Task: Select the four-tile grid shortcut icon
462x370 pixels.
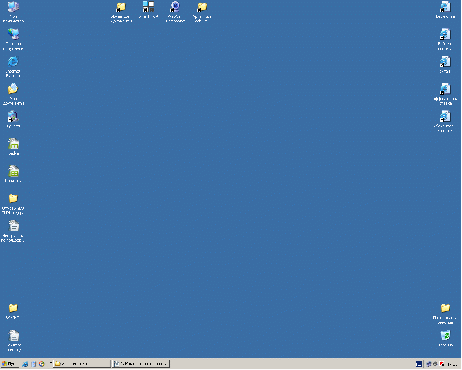Action: (148, 9)
